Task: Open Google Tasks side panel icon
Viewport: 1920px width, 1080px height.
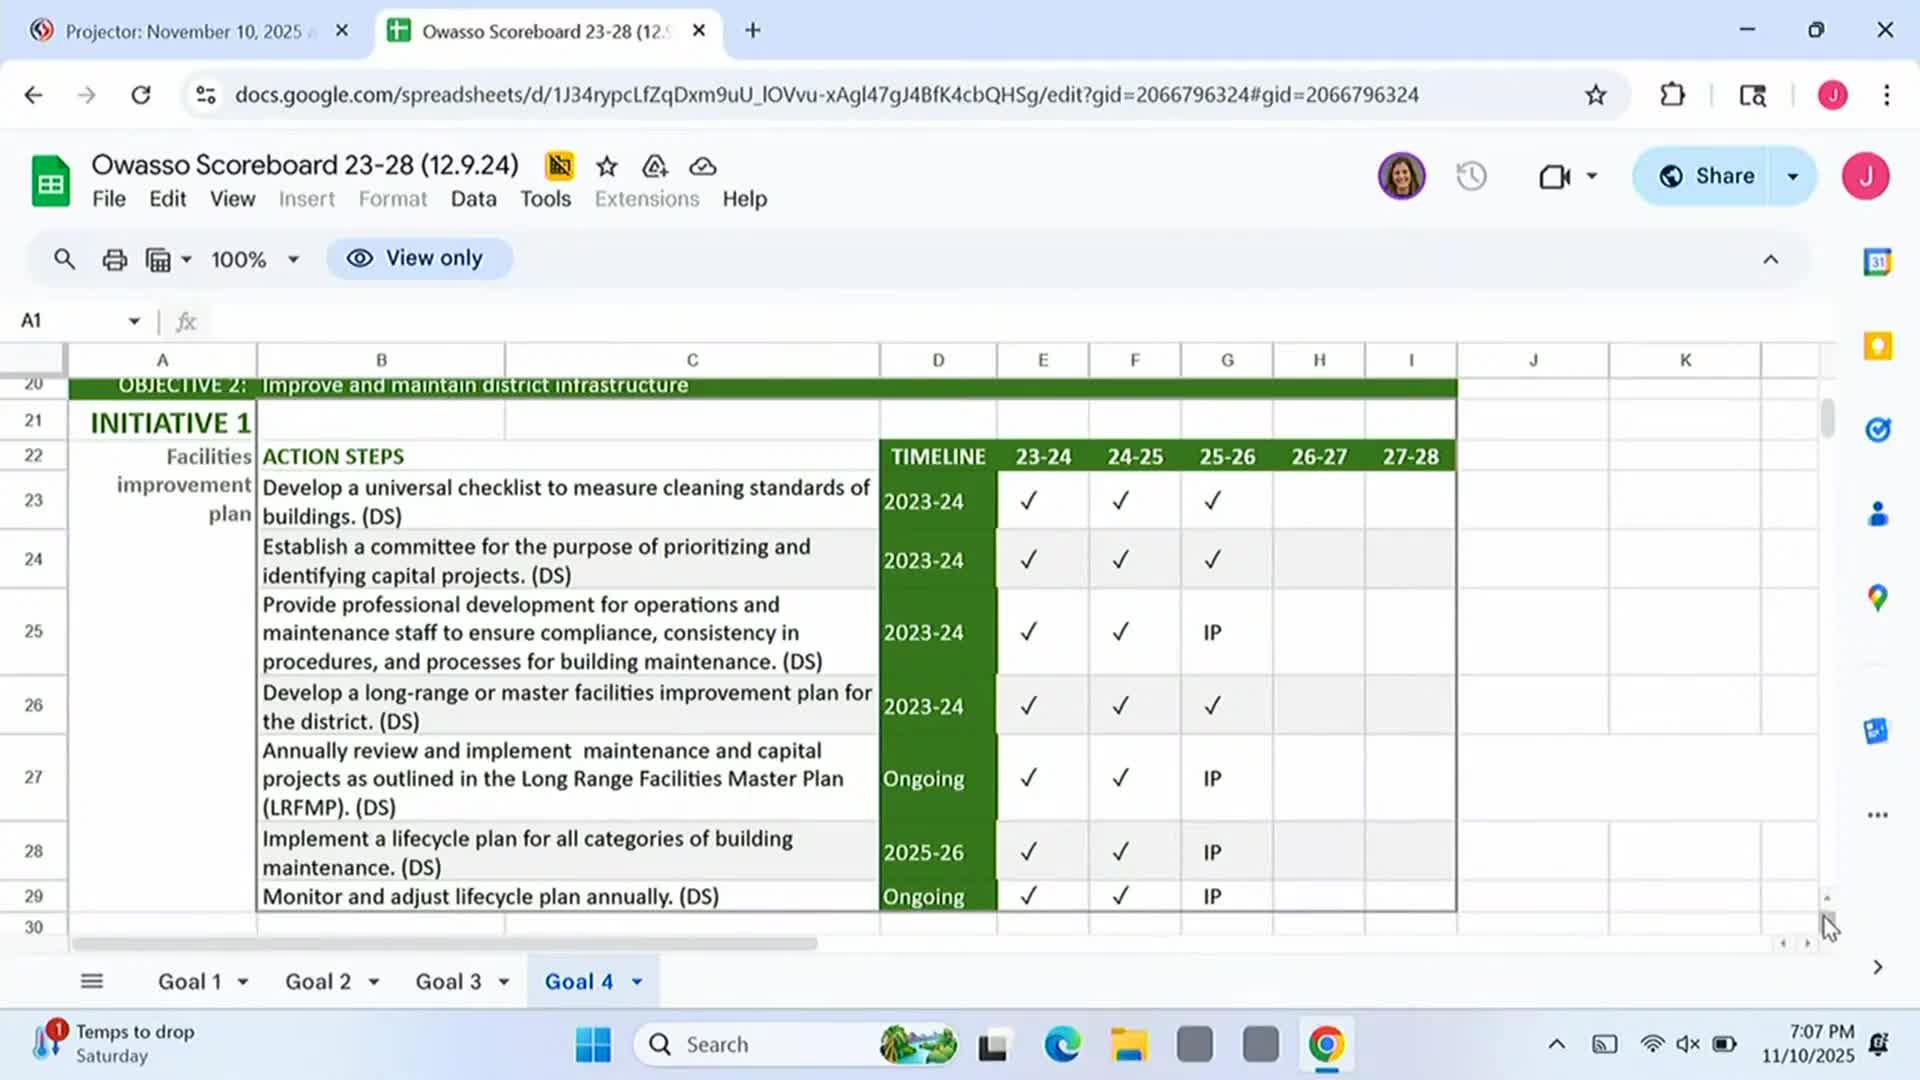Action: [1877, 430]
